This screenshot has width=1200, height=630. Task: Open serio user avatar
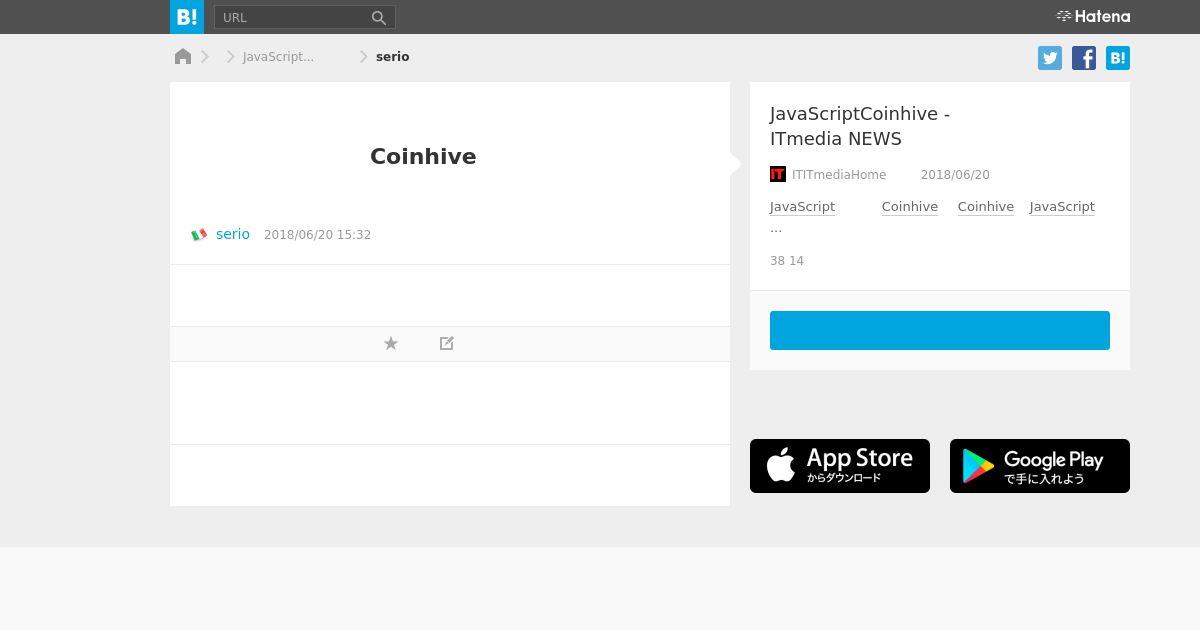(199, 234)
